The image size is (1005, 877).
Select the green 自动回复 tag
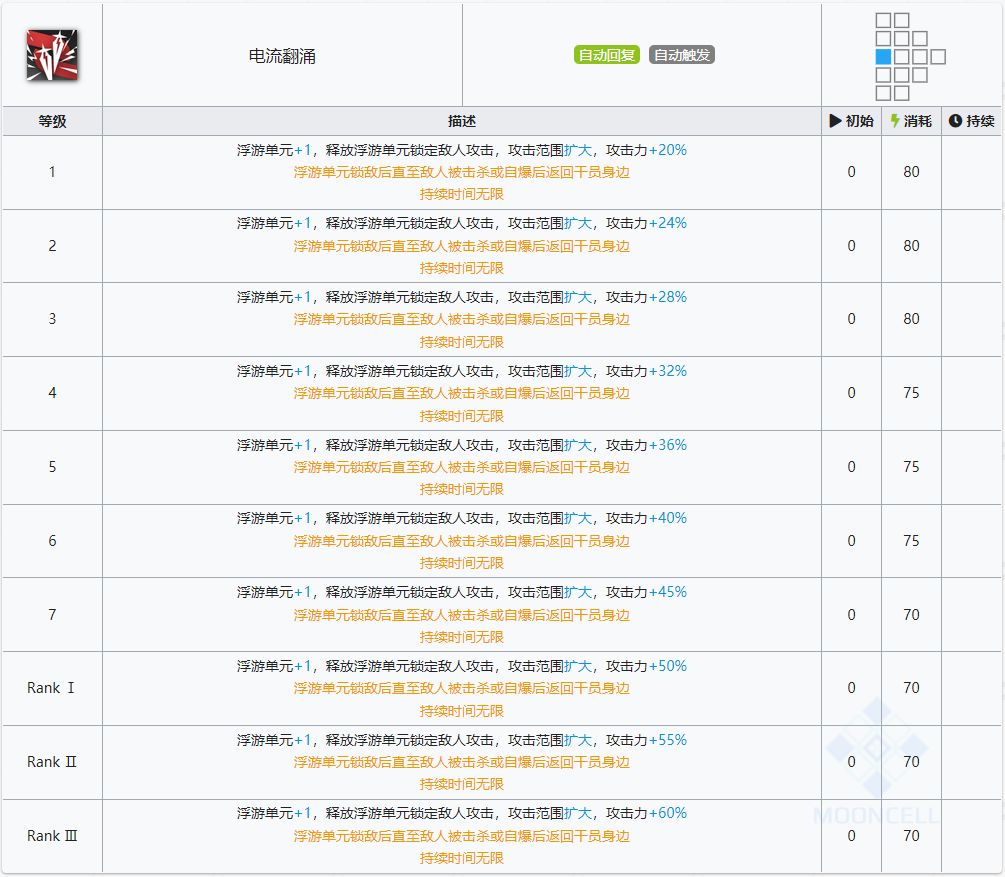pyautogui.click(x=607, y=55)
